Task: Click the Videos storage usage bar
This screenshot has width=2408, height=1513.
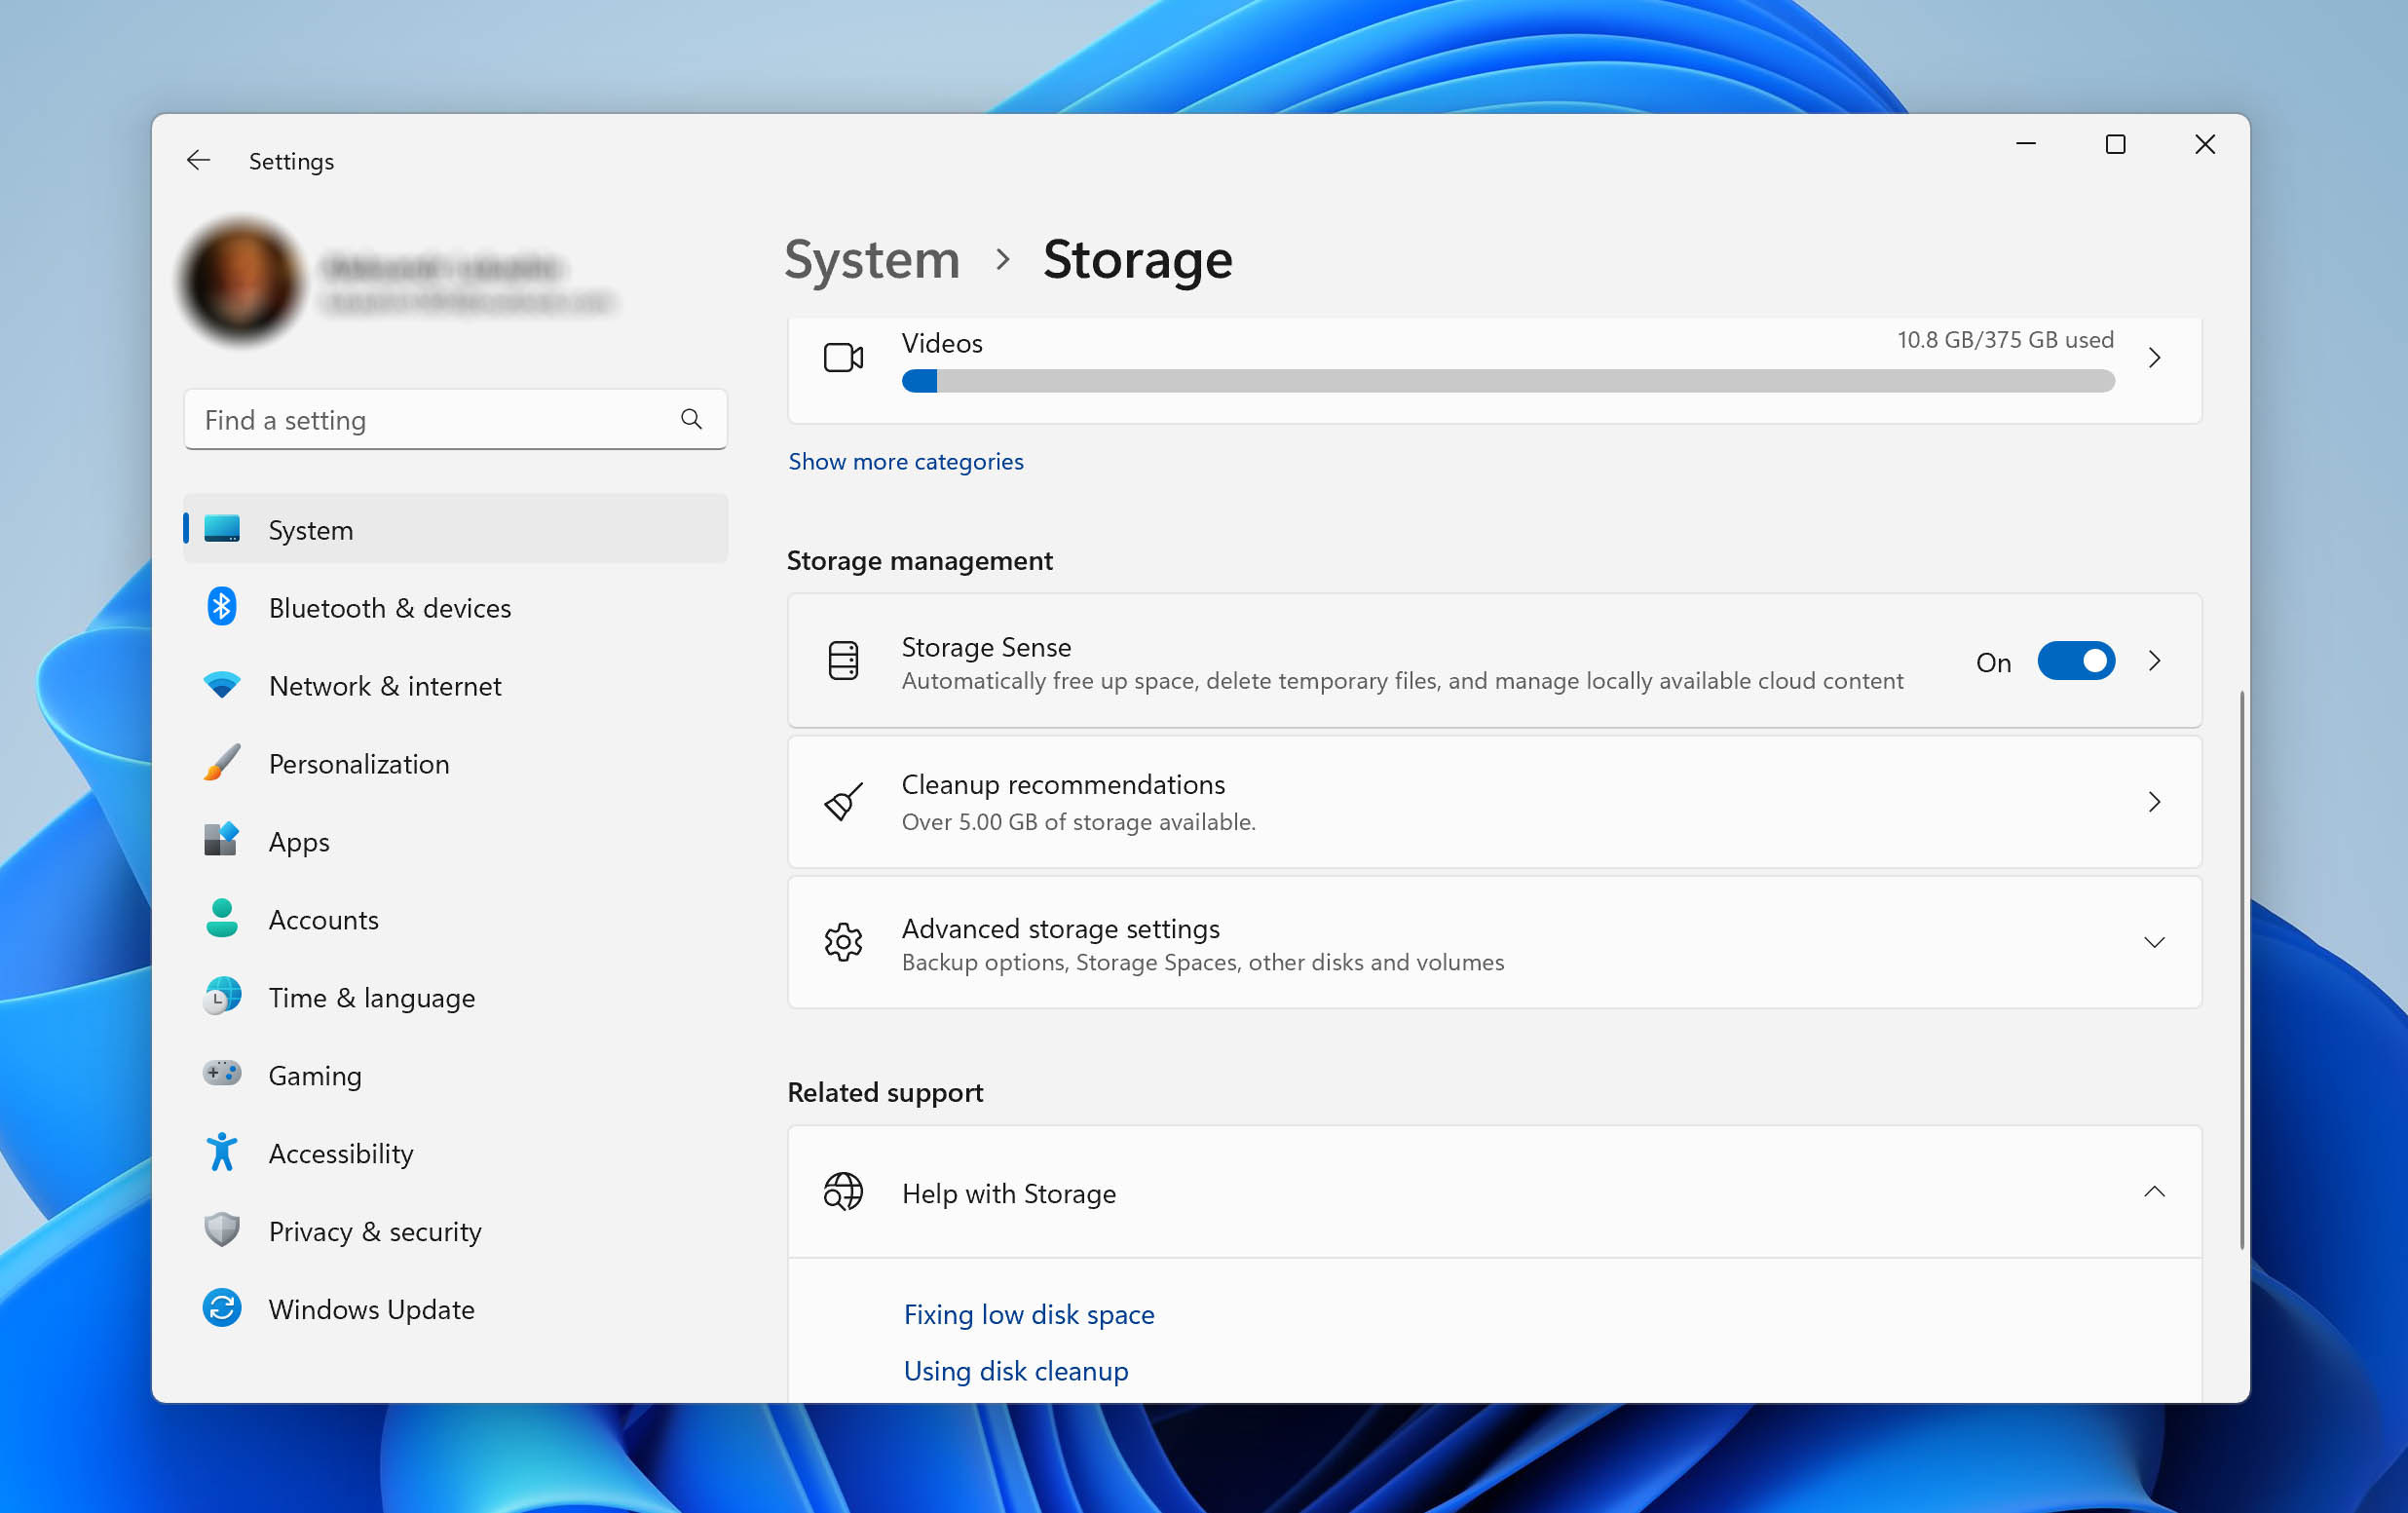Action: 1508,381
